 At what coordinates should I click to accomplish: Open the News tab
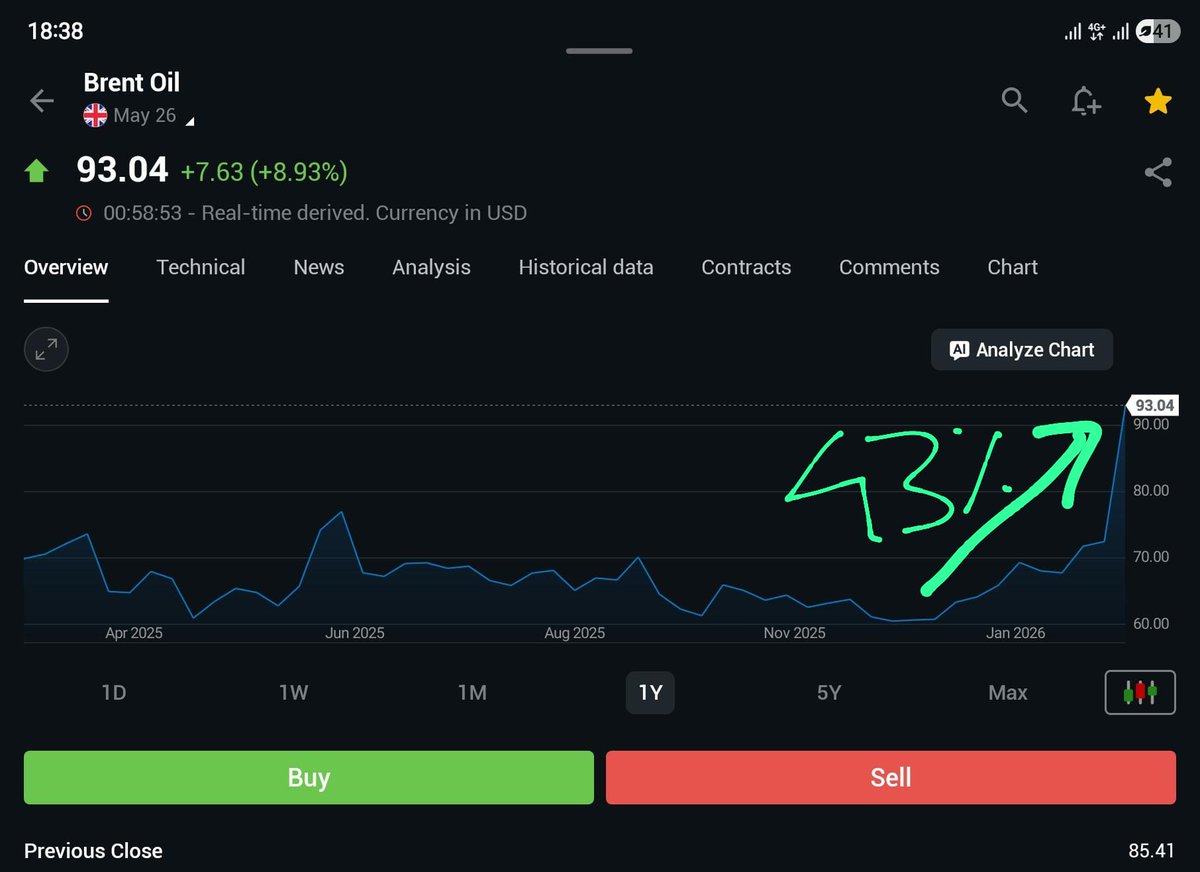click(319, 267)
